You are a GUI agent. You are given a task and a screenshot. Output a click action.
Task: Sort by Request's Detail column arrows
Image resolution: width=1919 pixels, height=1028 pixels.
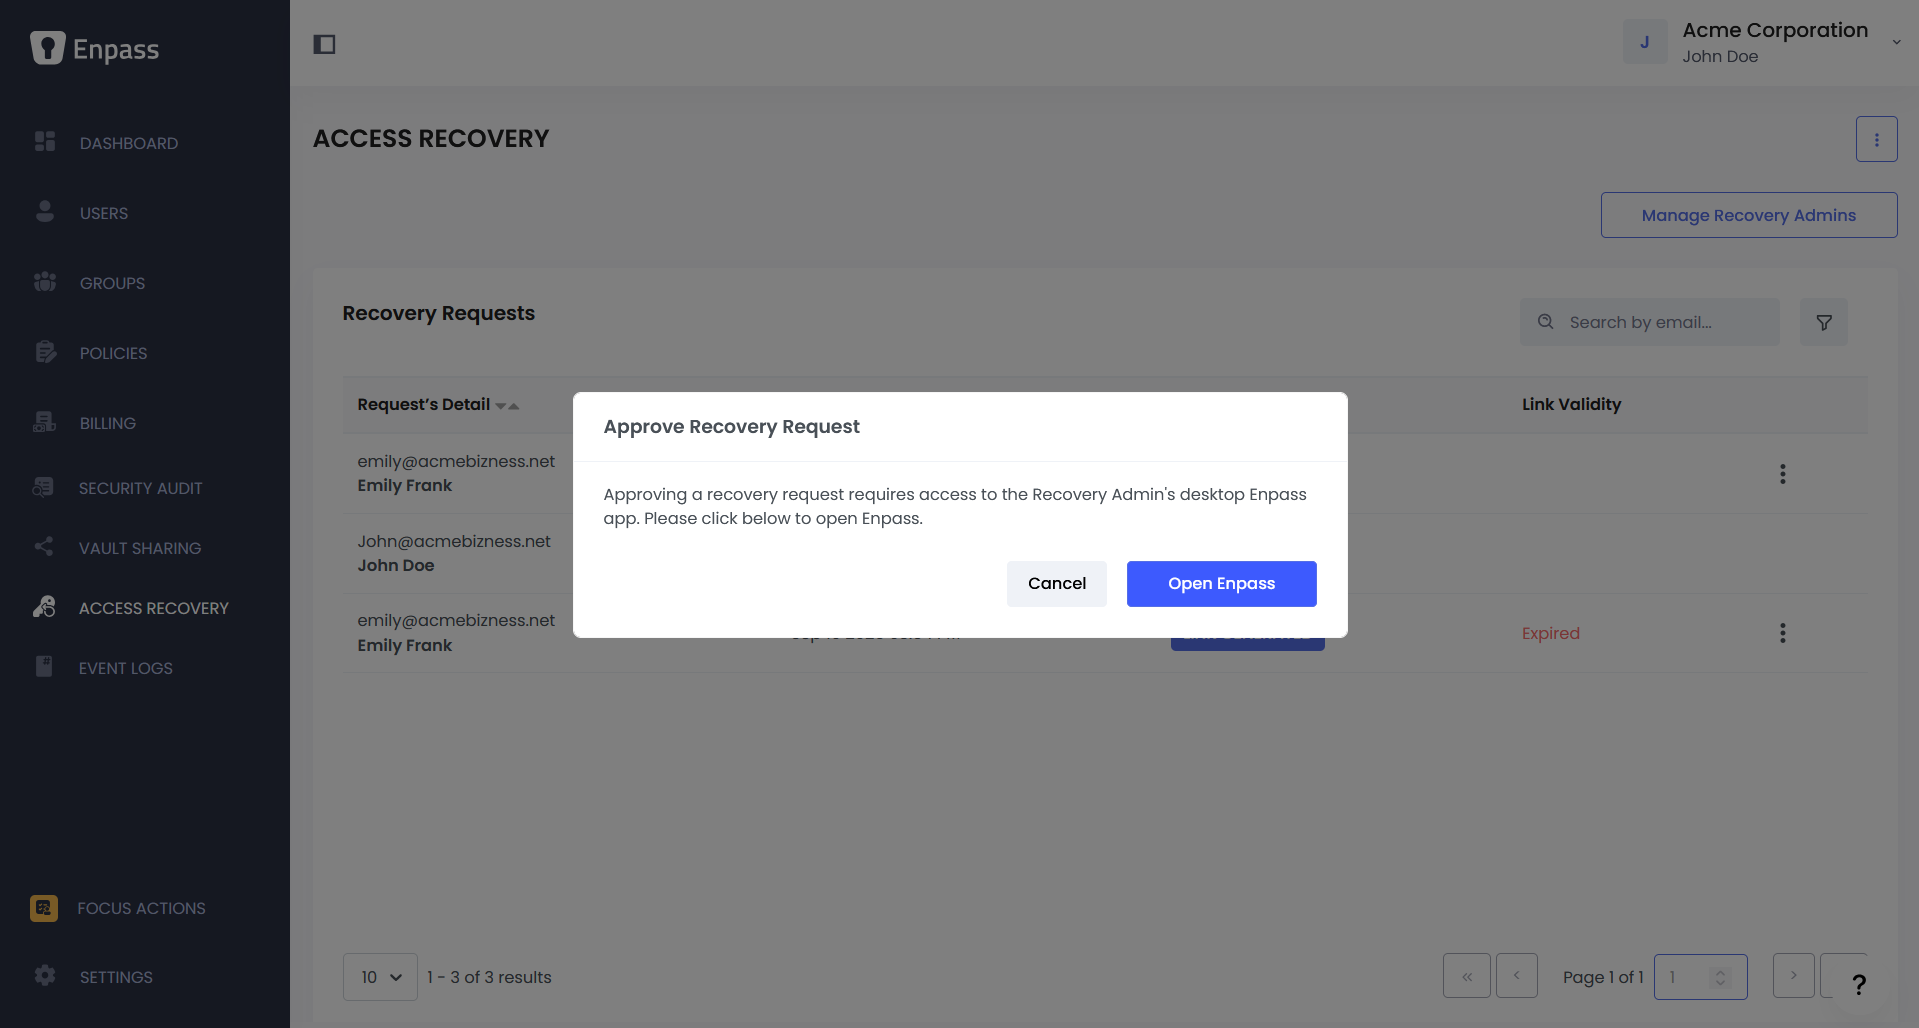click(507, 405)
